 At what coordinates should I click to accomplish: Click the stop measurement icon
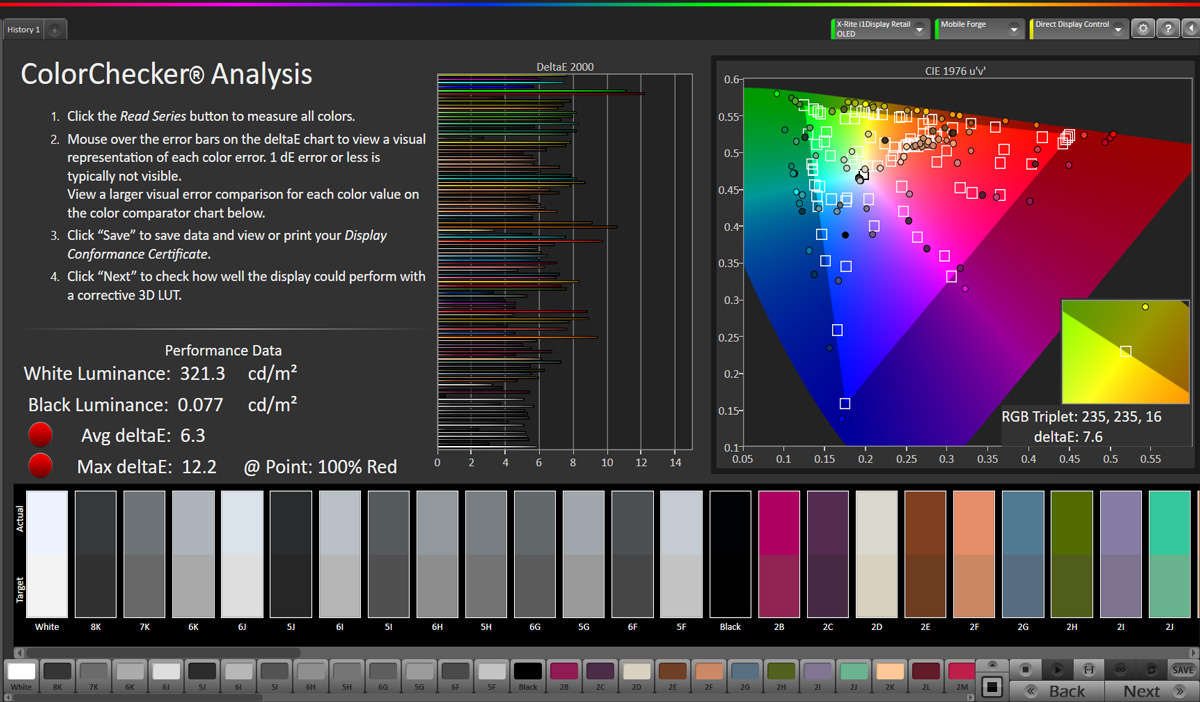(1025, 669)
